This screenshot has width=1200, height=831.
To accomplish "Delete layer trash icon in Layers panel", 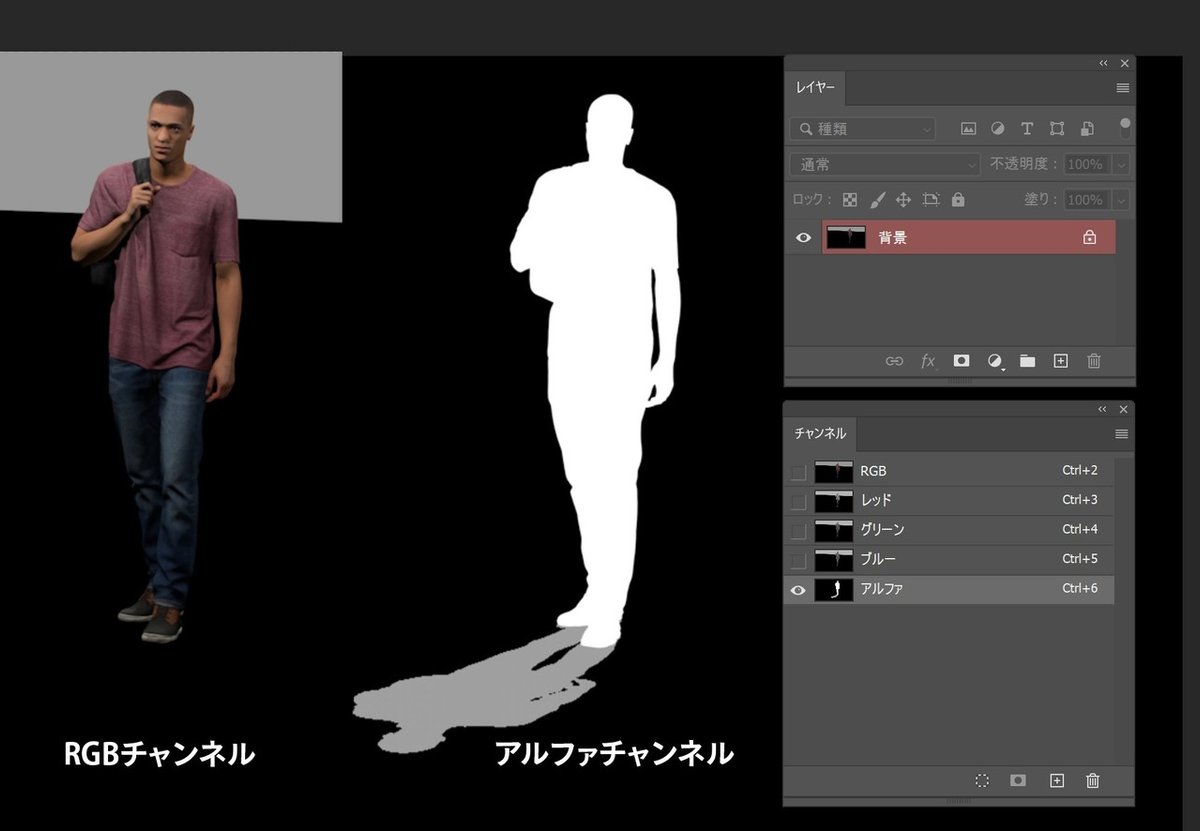I will pyautogui.click(x=1094, y=361).
